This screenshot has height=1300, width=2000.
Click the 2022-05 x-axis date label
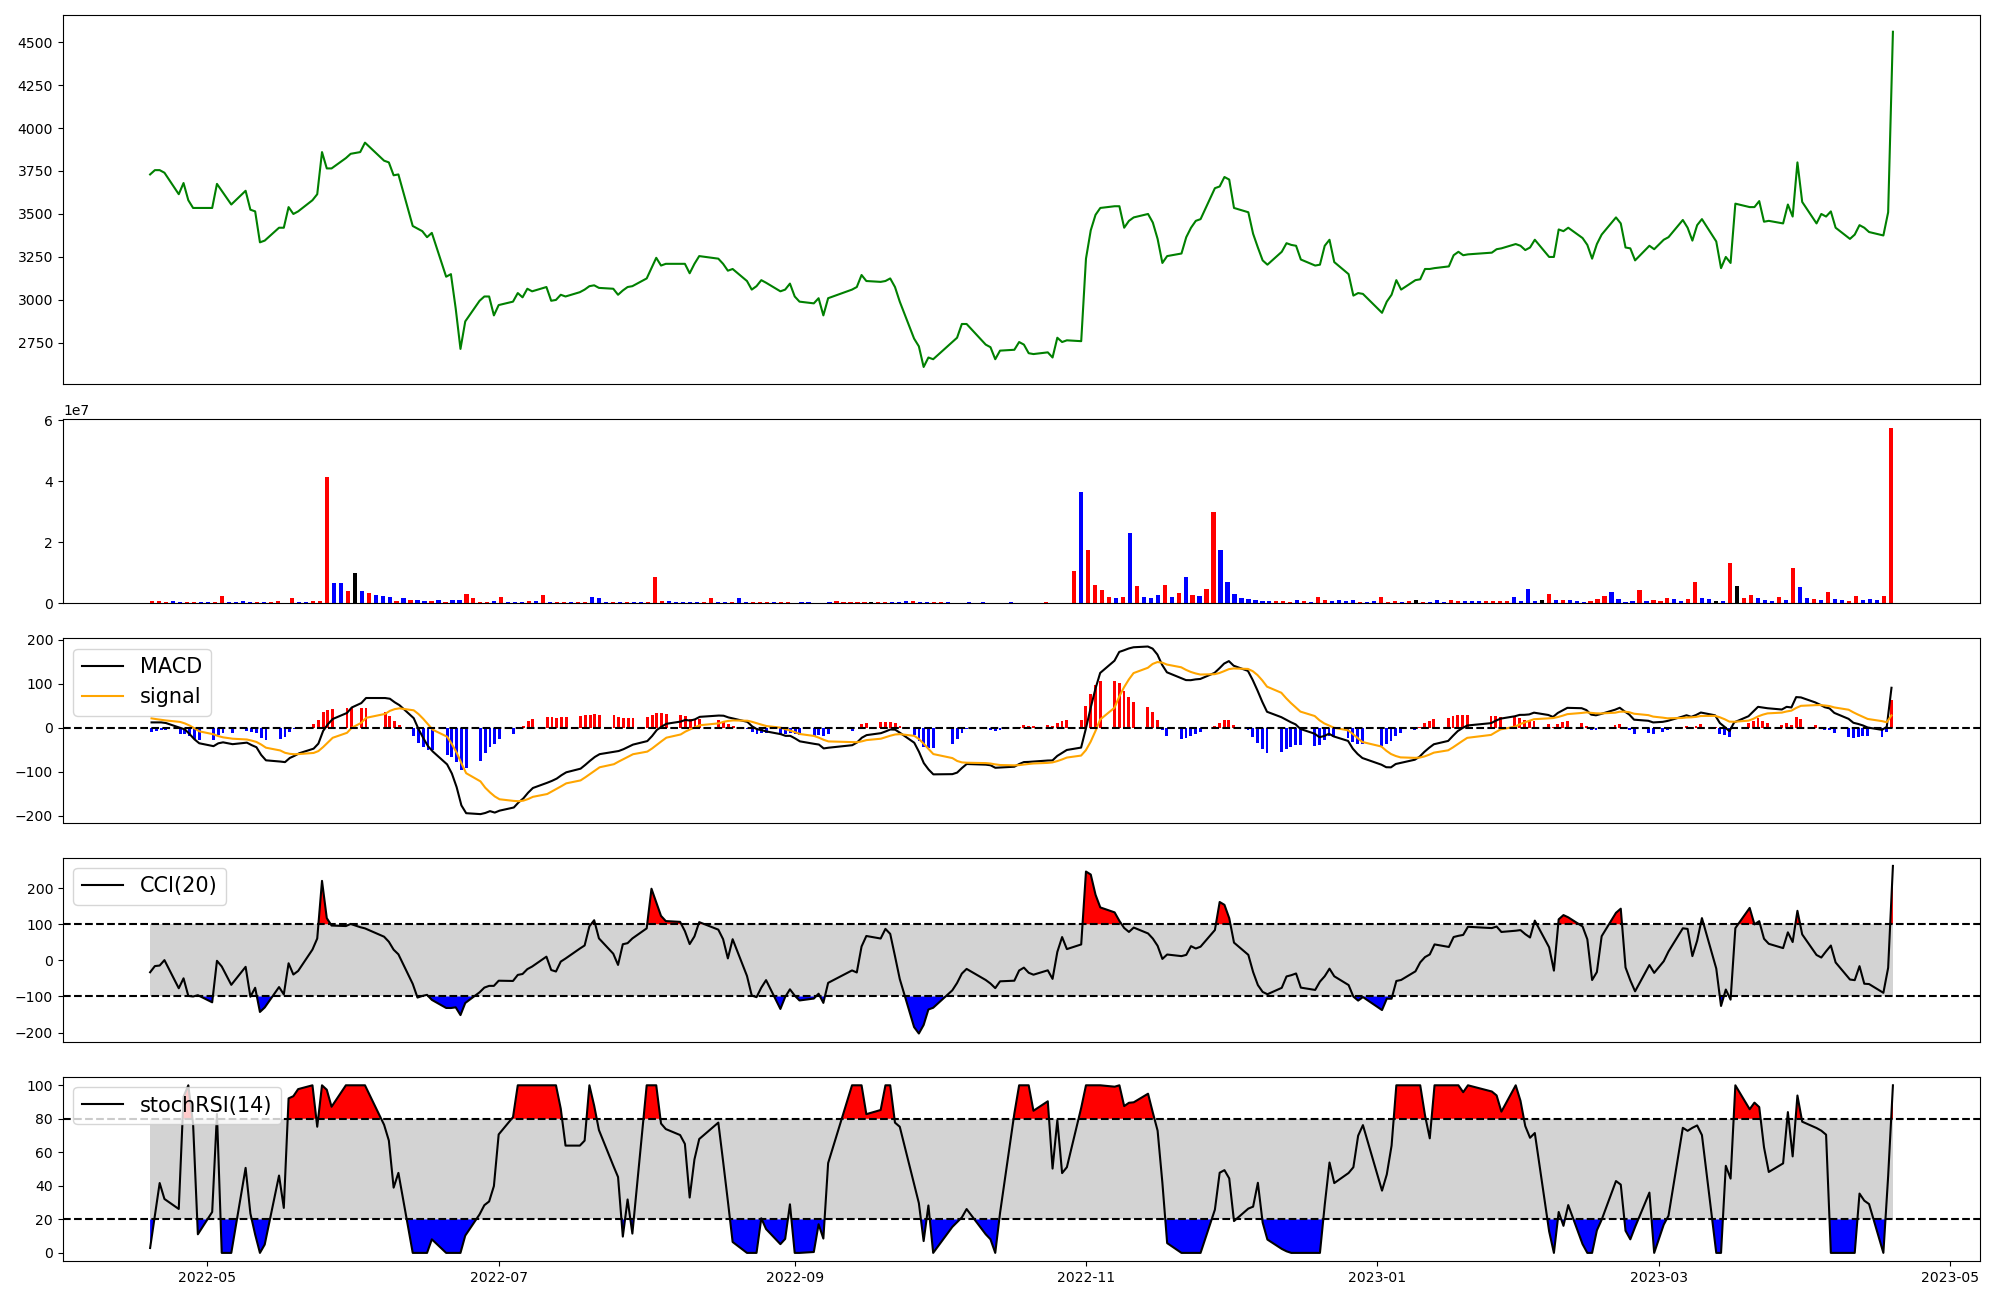pos(207,1277)
